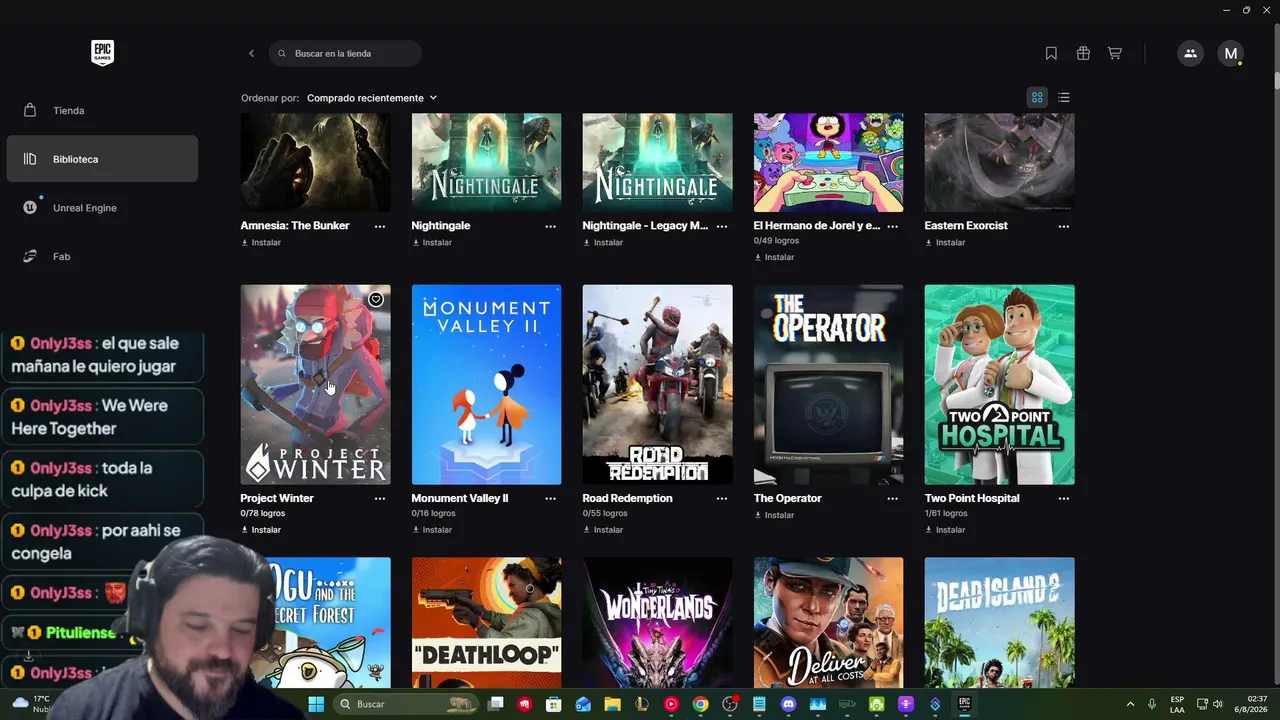
Task: Select Biblioteca in the sidebar
Action: click(102, 159)
